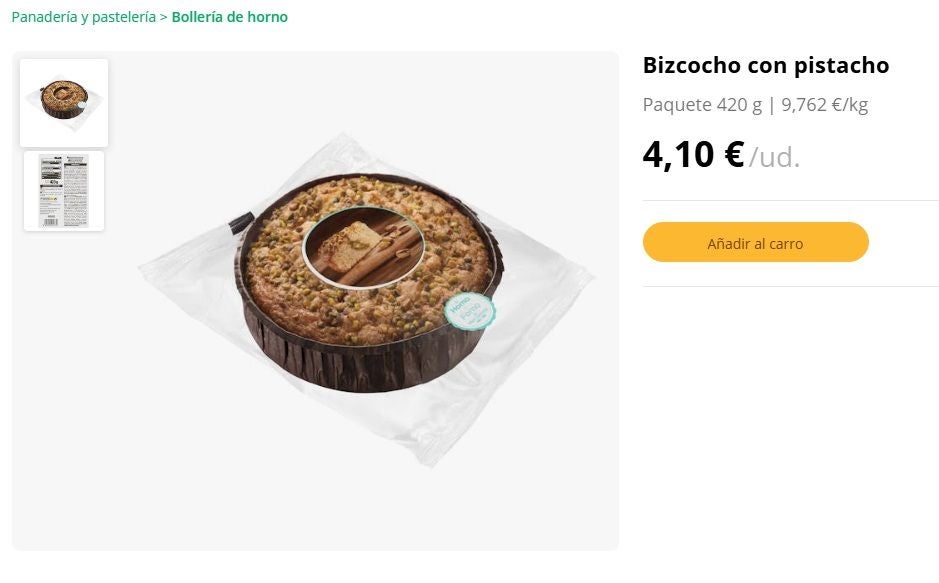This screenshot has width=939, height=583.
Task: Click the "Bizcocho con pistacho" product title
Action: coord(765,66)
